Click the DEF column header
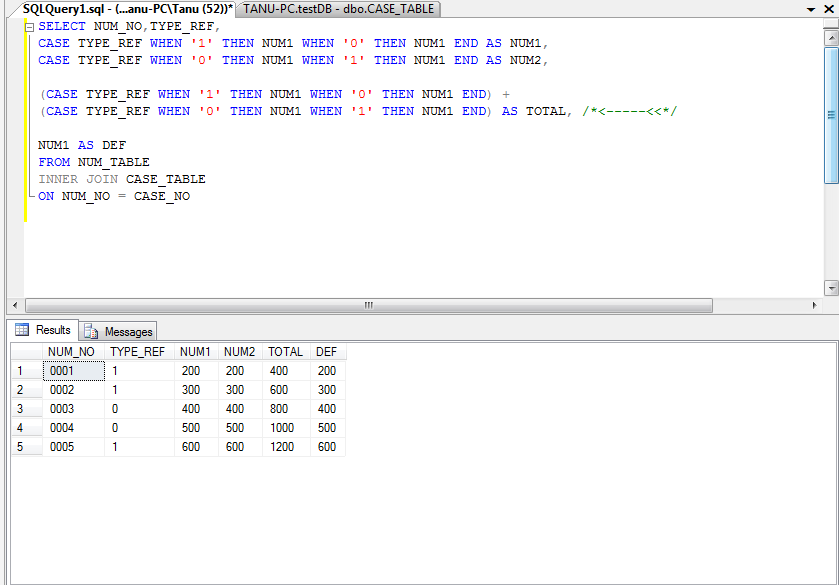The height and width of the screenshot is (585, 839). [328, 352]
